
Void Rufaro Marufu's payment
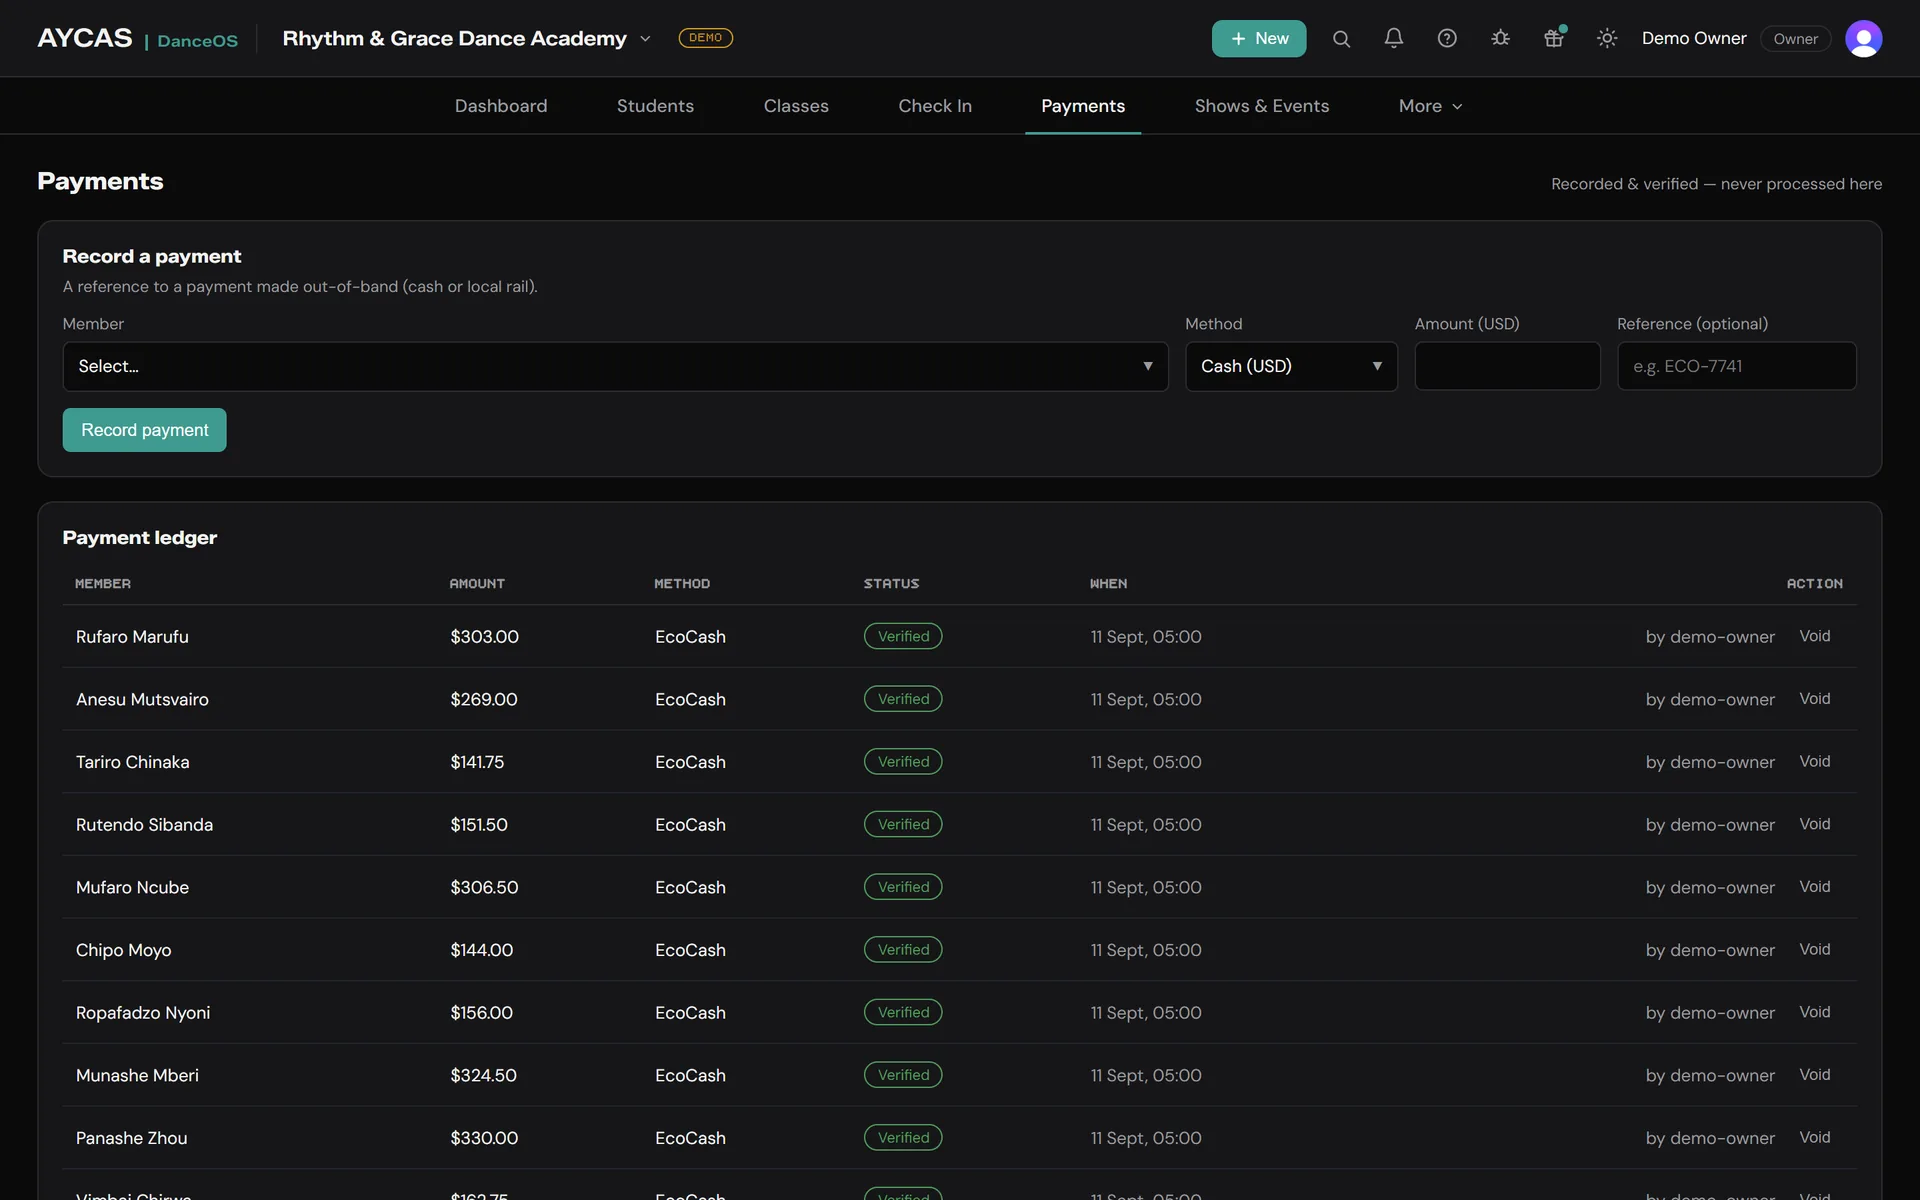tap(1815, 636)
